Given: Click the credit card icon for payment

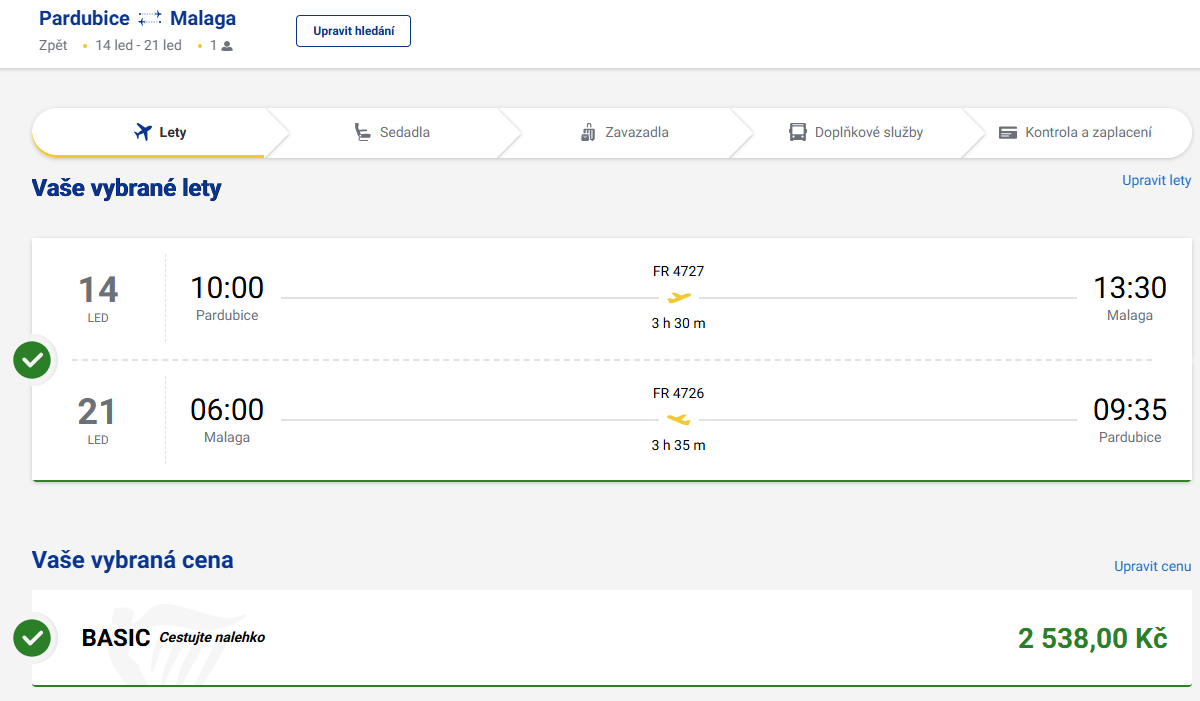Looking at the screenshot, I should click(1008, 132).
